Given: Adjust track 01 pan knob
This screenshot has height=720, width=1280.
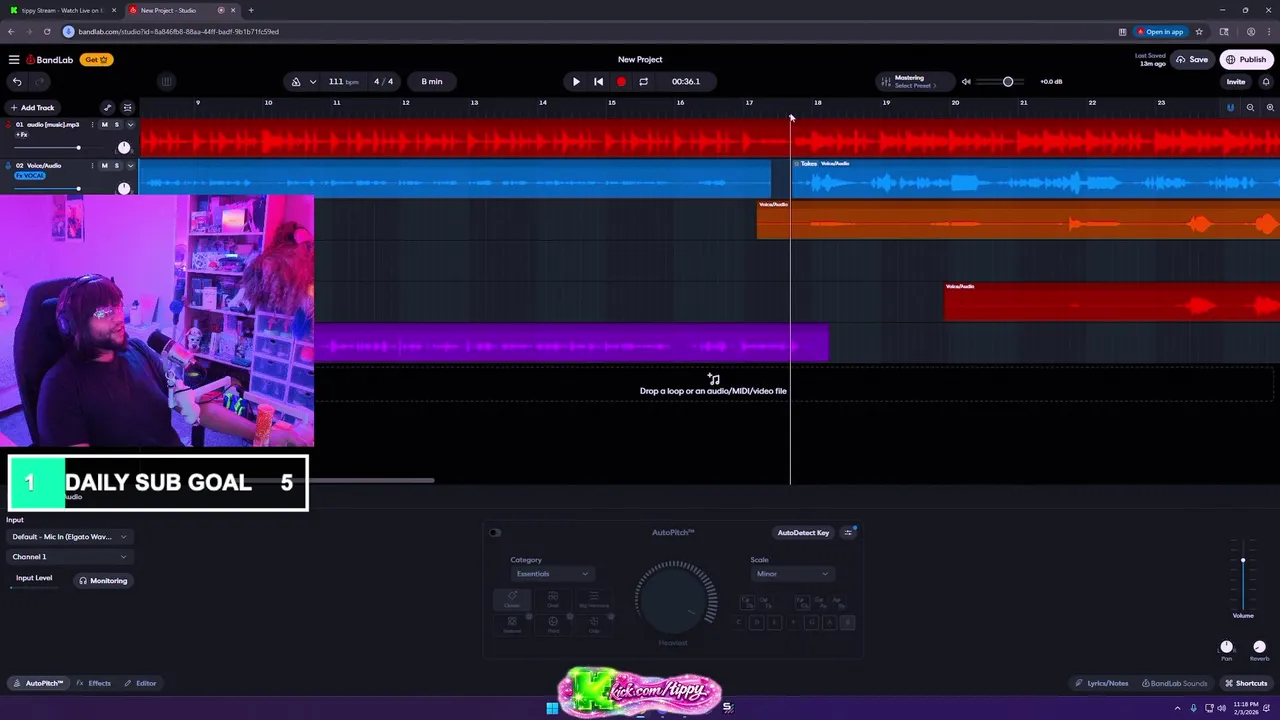Looking at the screenshot, I should [x=124, y=148].
